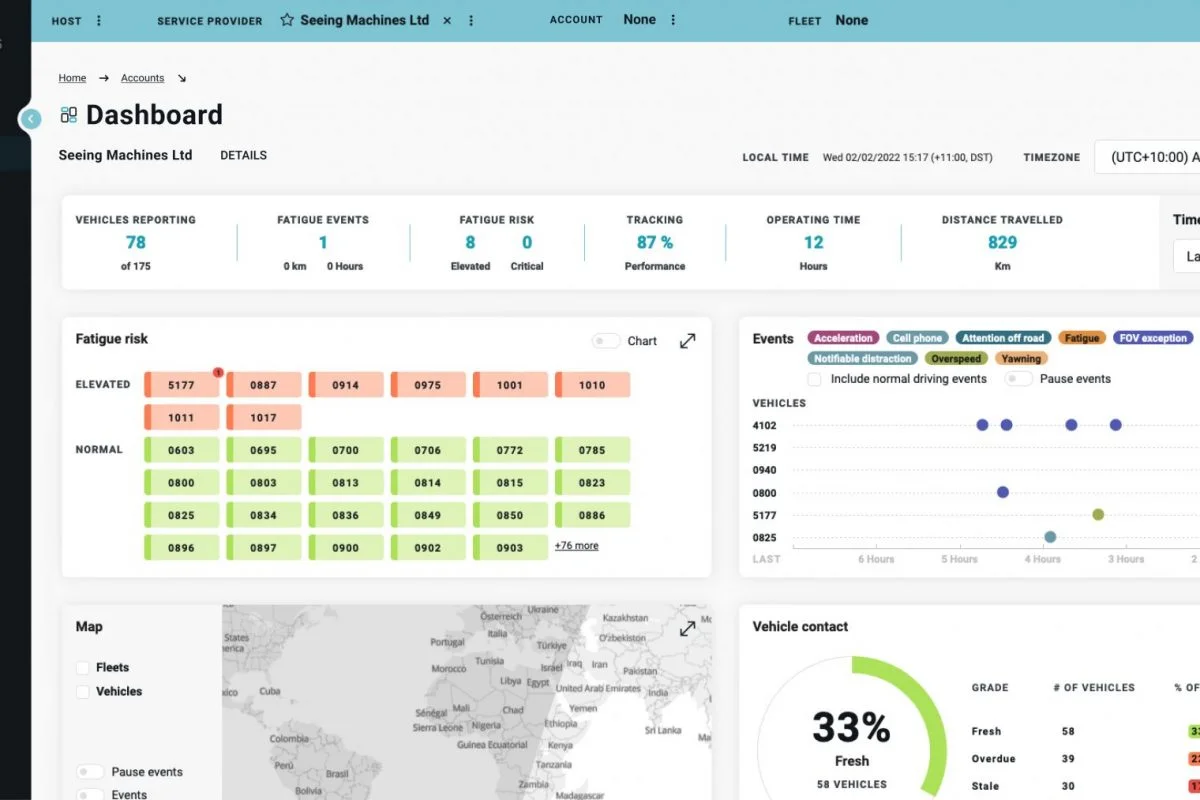The width and height of the screenshot is (1200, 800).
Task: Open the Service Provider three-dot menu
Action: click(472, 21)
